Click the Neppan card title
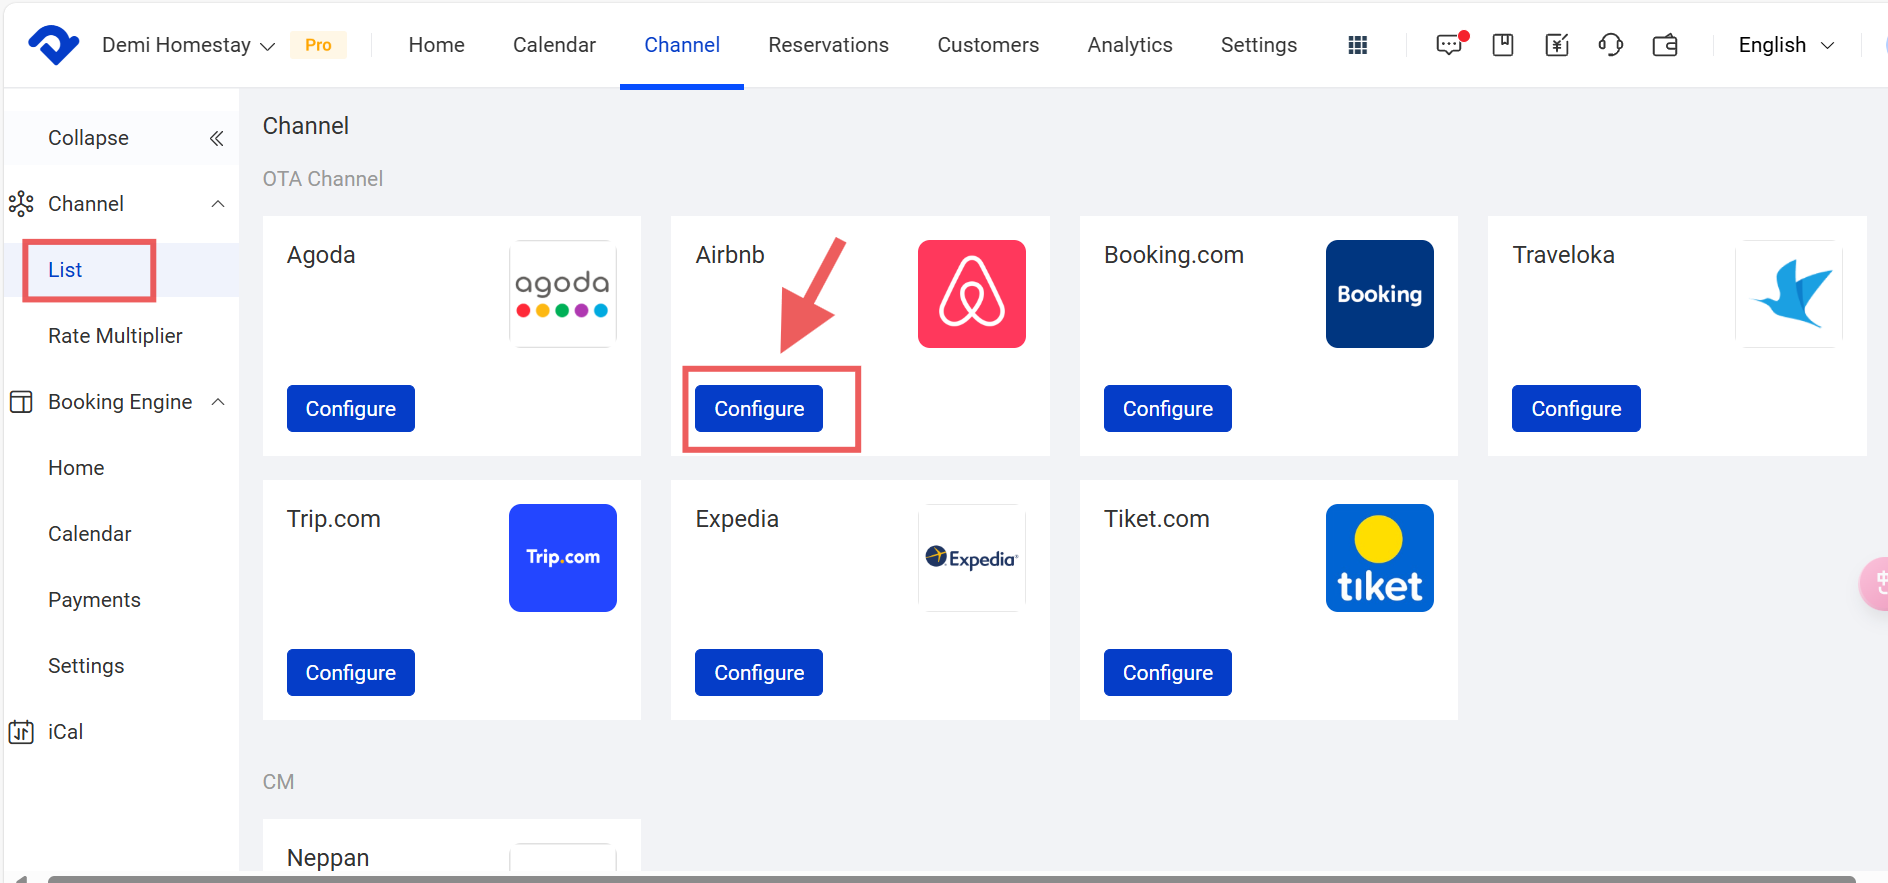Screen dimensions: 1888x883 pyautogui.click(x=328, y=858)
